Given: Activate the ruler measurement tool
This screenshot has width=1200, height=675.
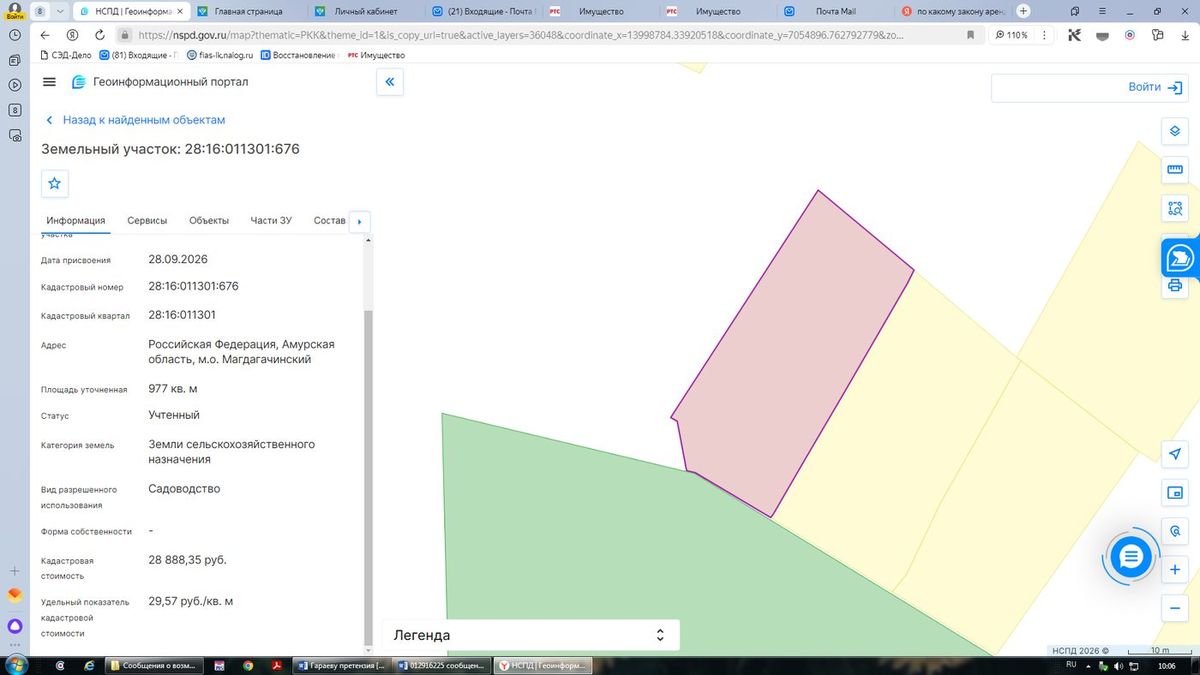Looking at the screenshot, I should 1175,170.
